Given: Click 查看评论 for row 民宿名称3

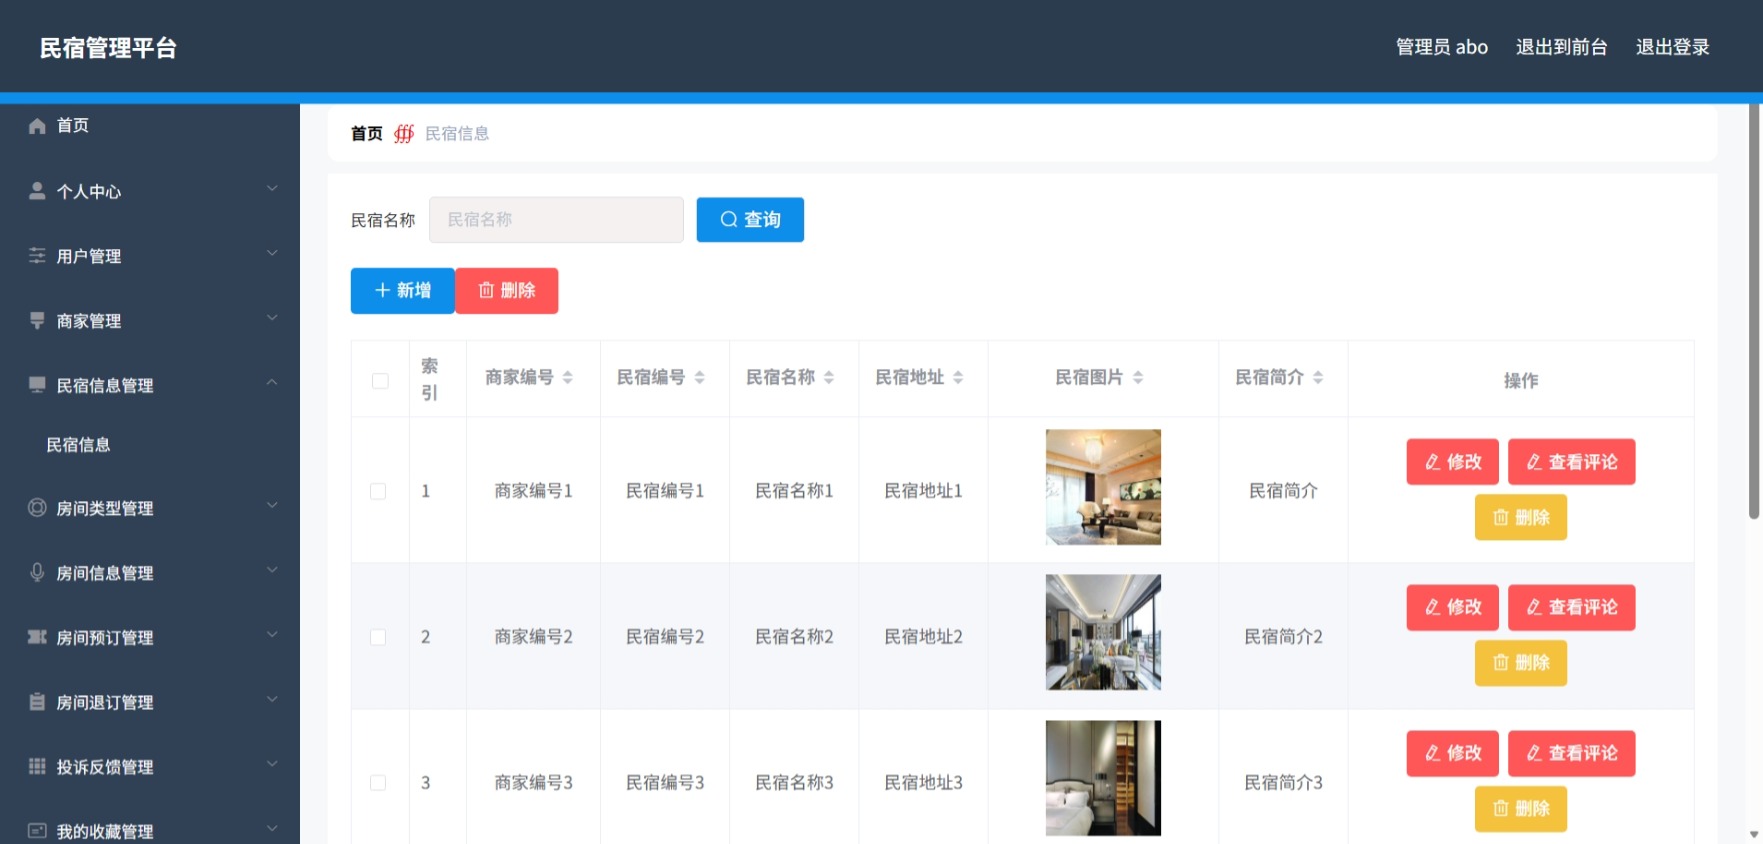Looking at the screenshot, I should (1571, 753).
